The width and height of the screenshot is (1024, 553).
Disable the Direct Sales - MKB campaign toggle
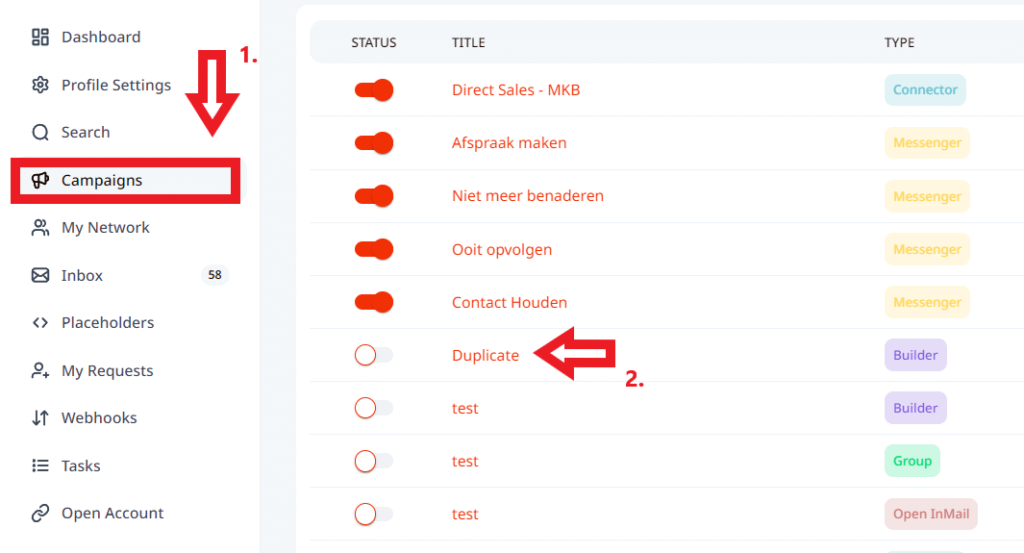point(374,90)
